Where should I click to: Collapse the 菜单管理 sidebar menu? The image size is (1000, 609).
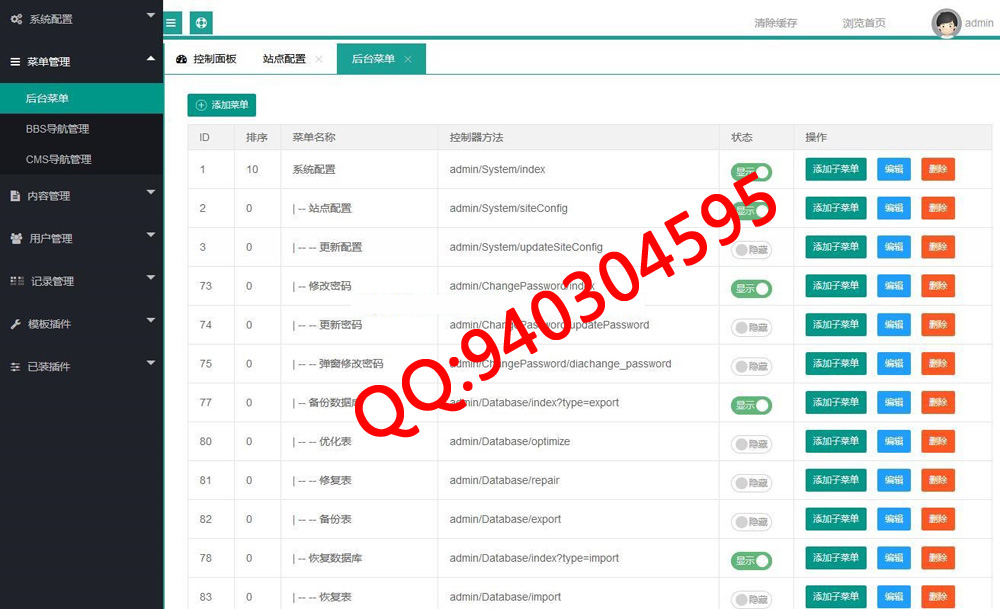(80, 61)
